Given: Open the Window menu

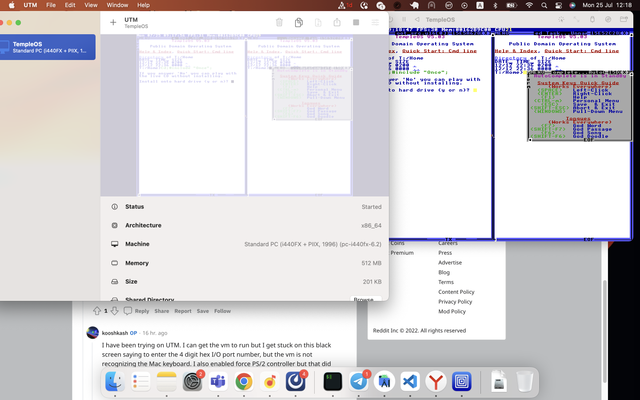Looking at the screenshot, I should [117, 5].
